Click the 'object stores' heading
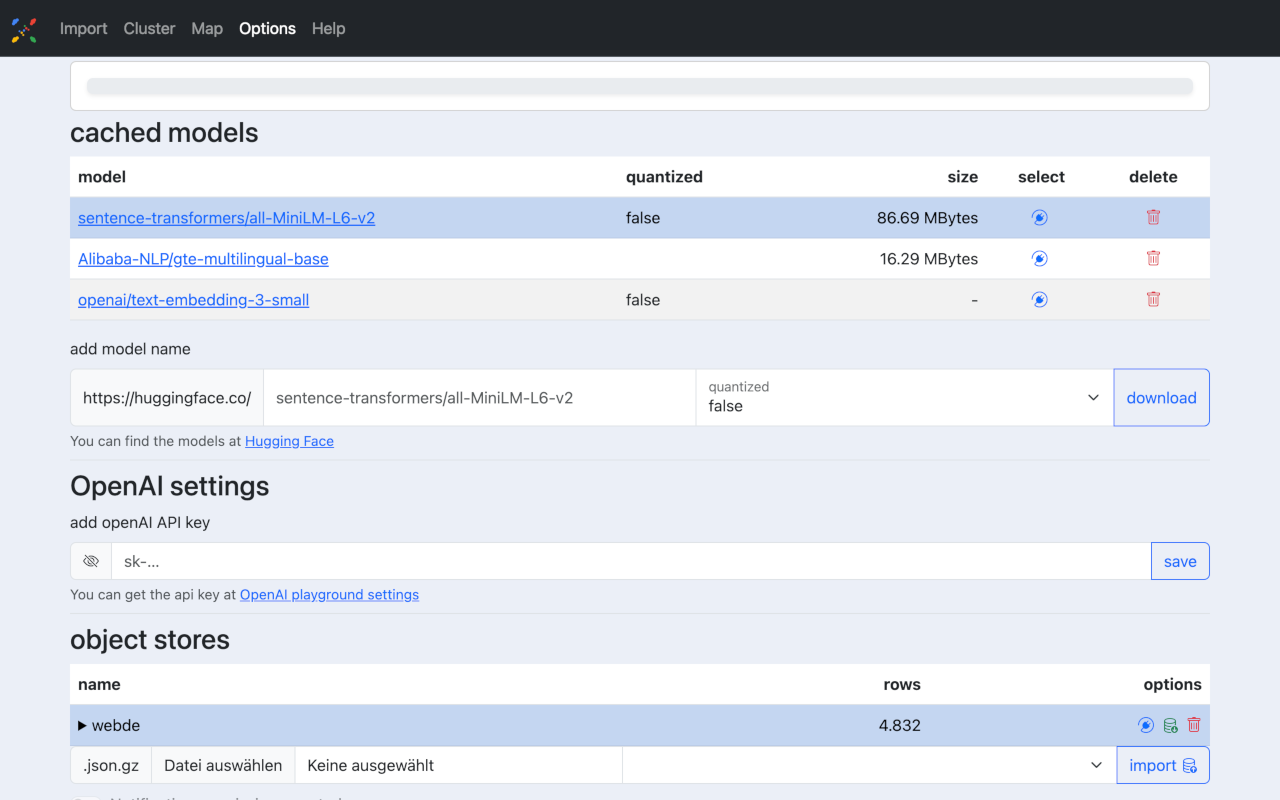The image size is (1280, 800). point(150,639)
